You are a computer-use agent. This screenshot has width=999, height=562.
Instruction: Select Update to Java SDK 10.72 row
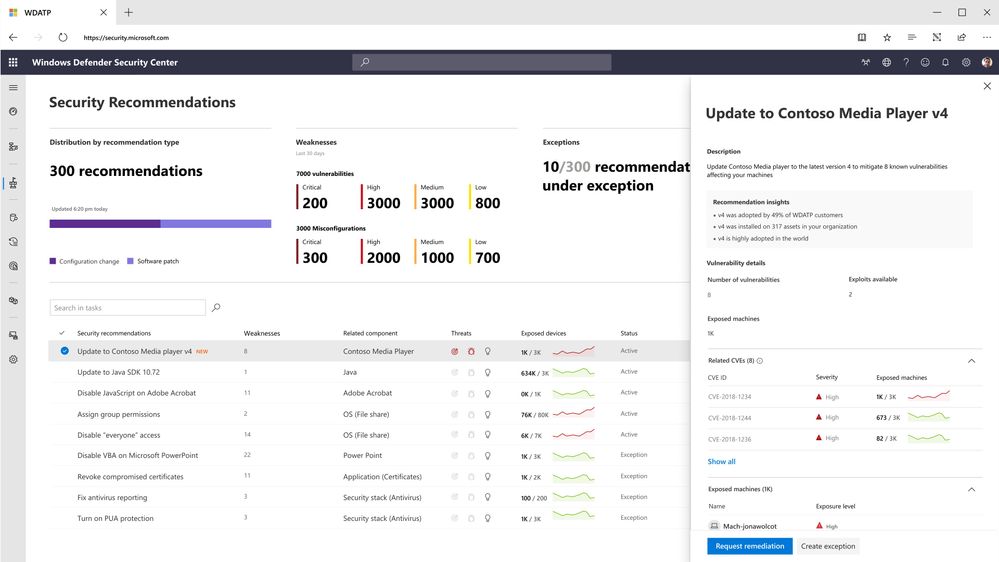pyautogui.click(x=370, y=372)
